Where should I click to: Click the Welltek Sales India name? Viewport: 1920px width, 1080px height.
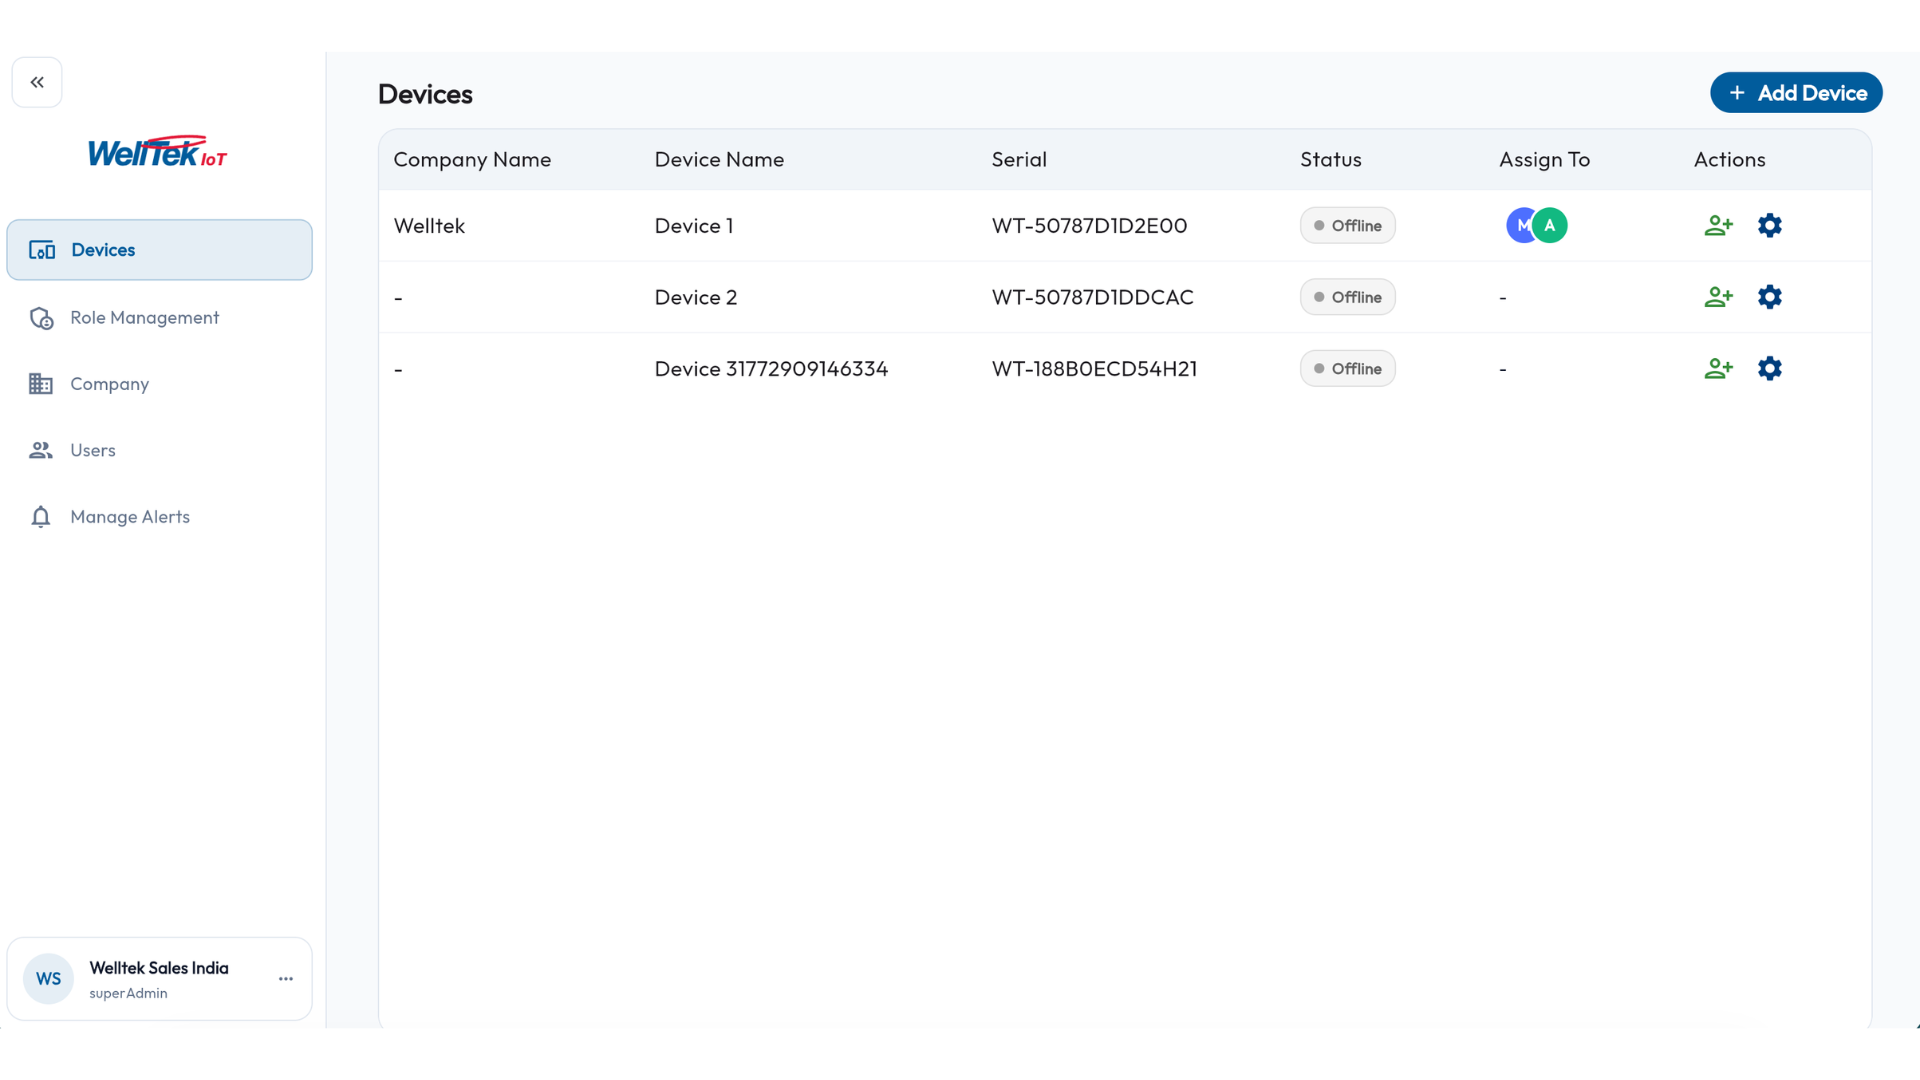coord(159,968)
